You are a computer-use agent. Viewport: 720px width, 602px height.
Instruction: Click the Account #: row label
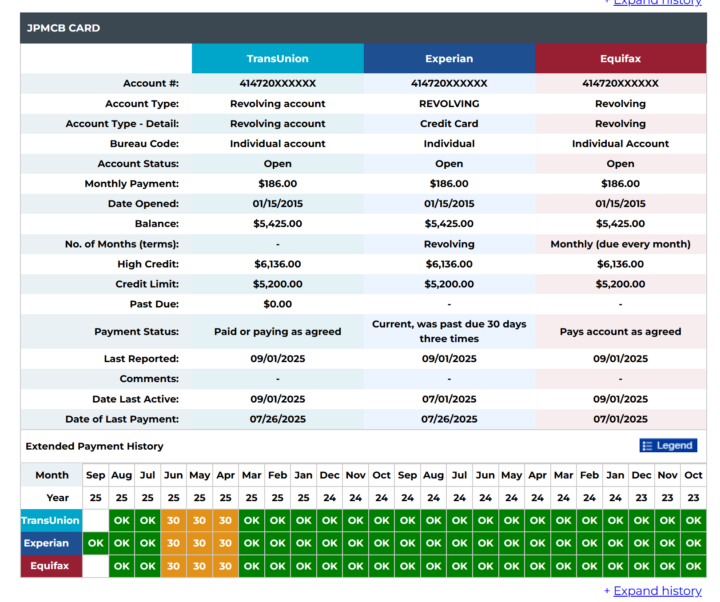tap(151, 83)
